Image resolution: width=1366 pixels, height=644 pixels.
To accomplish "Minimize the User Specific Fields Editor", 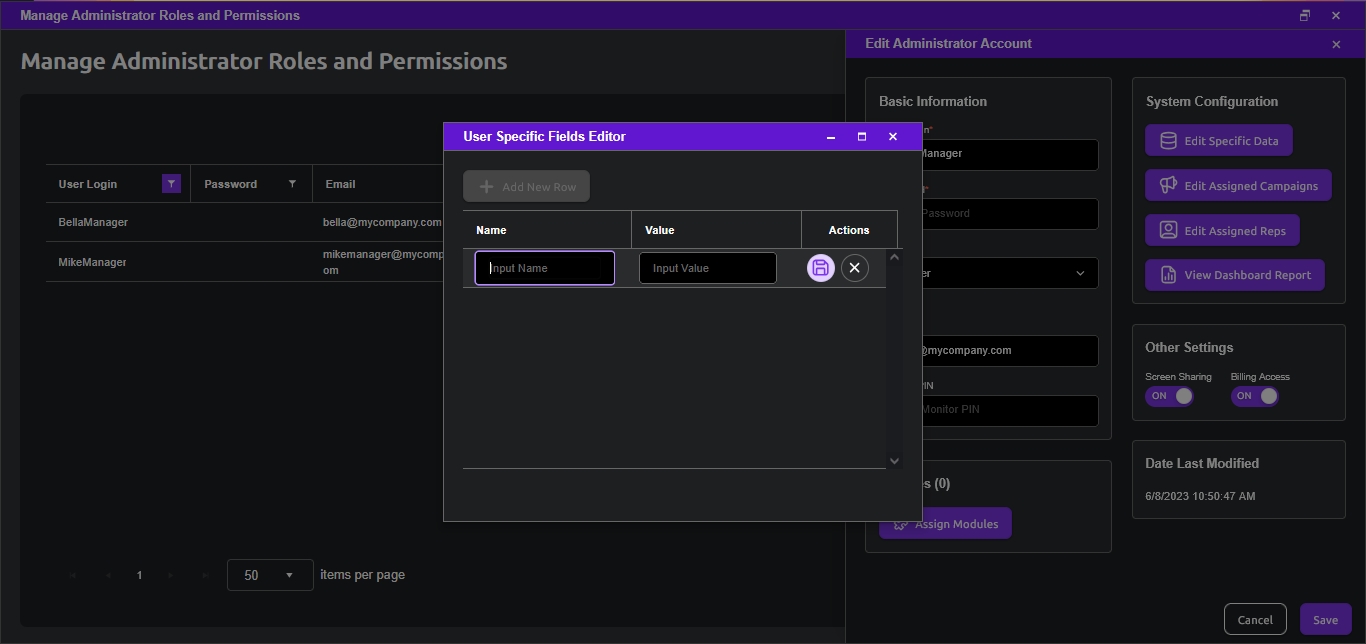I will pyautogui.click(x=831, y=137).
